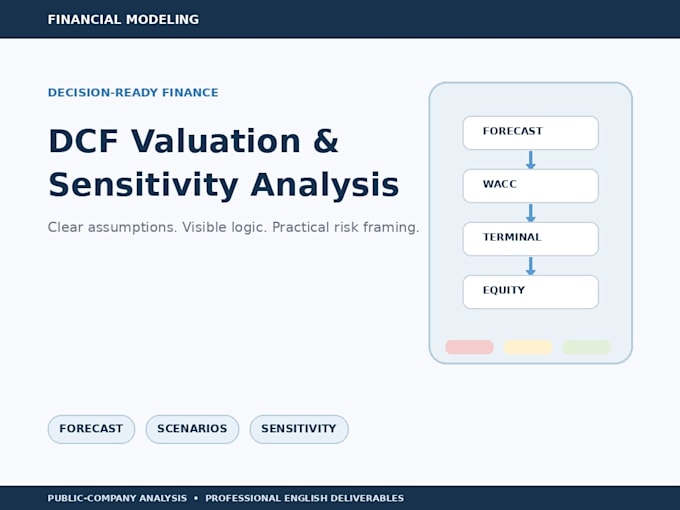Click the DCF Valuation & Sensitivity Analysis heading
This screenshot has width=680, height=510.
click(223, 163)
